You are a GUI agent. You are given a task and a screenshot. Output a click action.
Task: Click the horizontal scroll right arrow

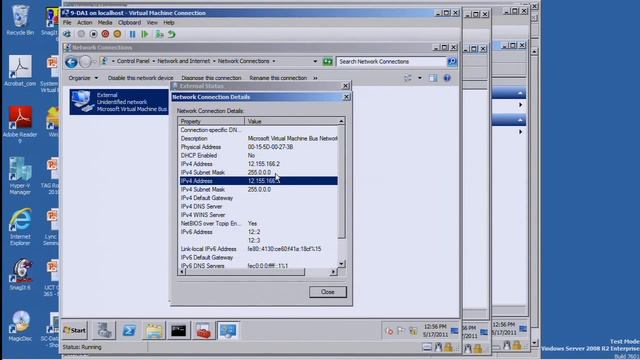(333, 272)
